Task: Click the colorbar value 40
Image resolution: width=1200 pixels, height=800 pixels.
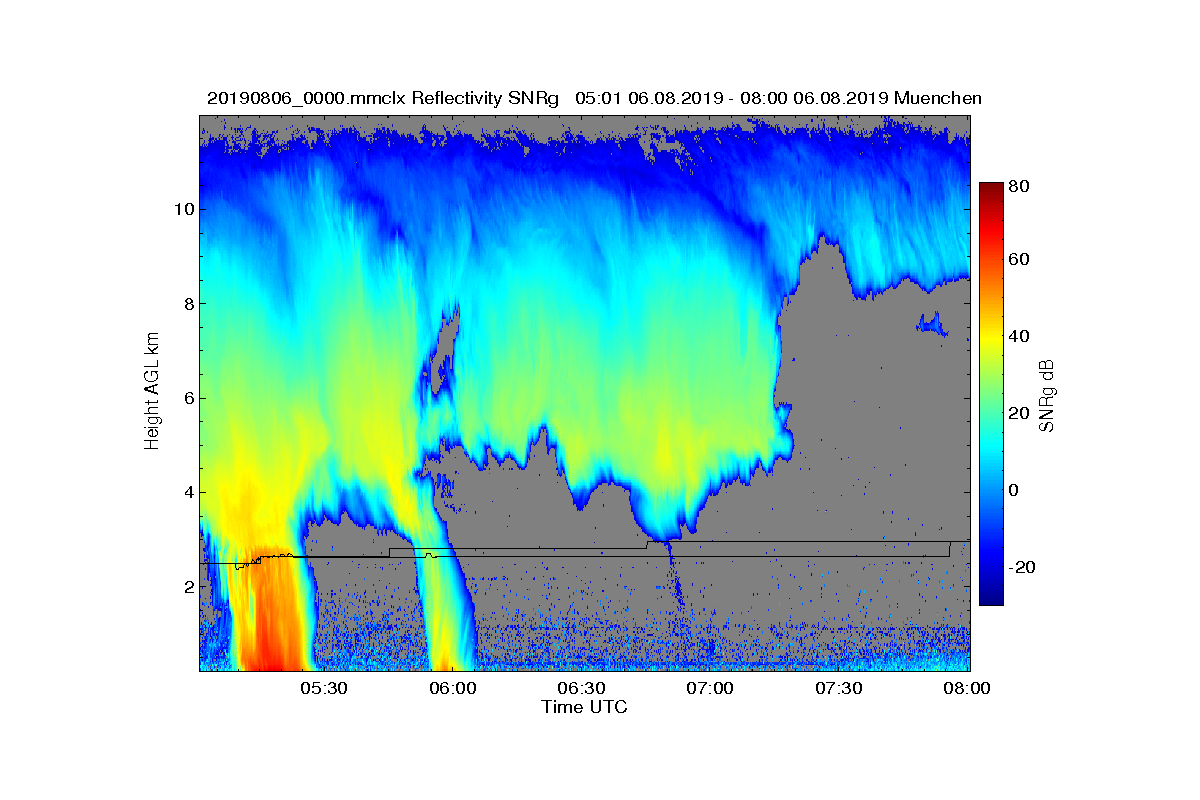Action: pyautogui.click(x=1020, y=336)
